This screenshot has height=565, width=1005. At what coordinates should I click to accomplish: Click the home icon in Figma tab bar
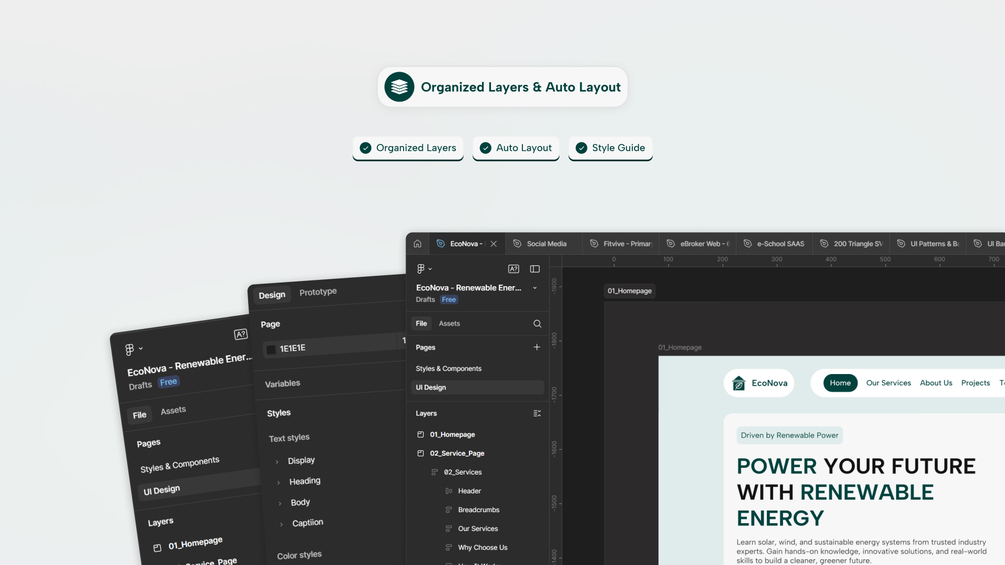[x=417, y=243]
